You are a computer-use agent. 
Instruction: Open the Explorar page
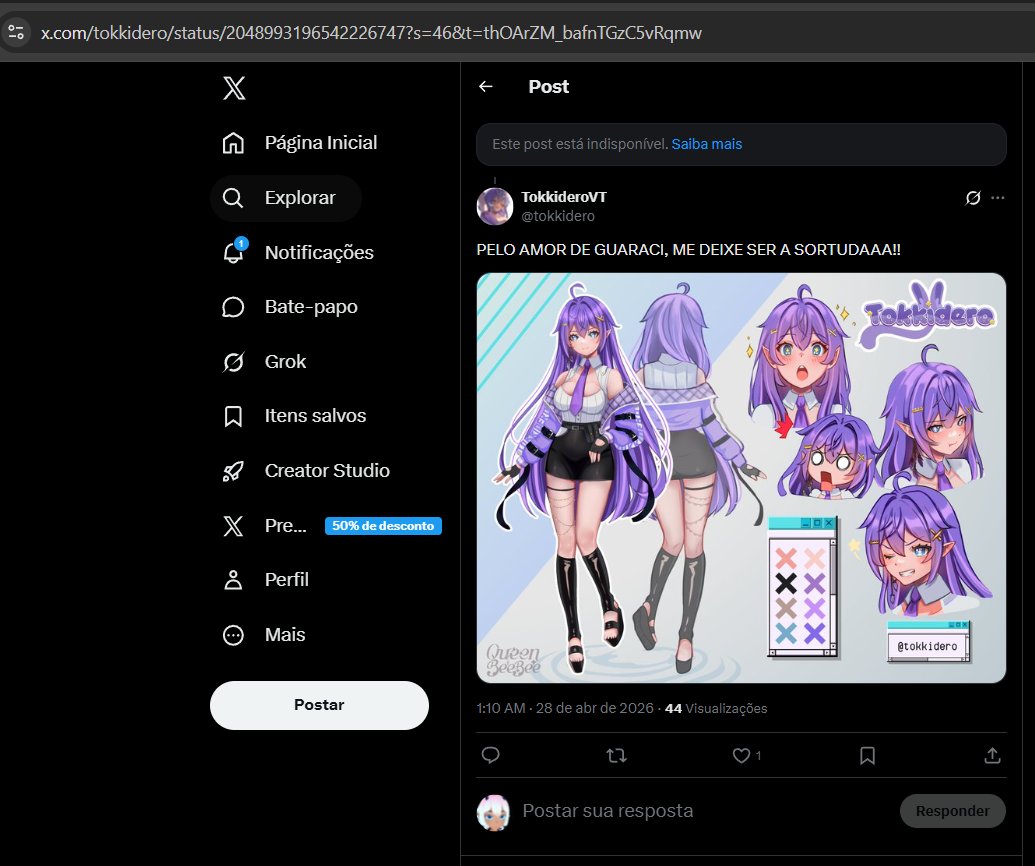(x=286, y=198)
